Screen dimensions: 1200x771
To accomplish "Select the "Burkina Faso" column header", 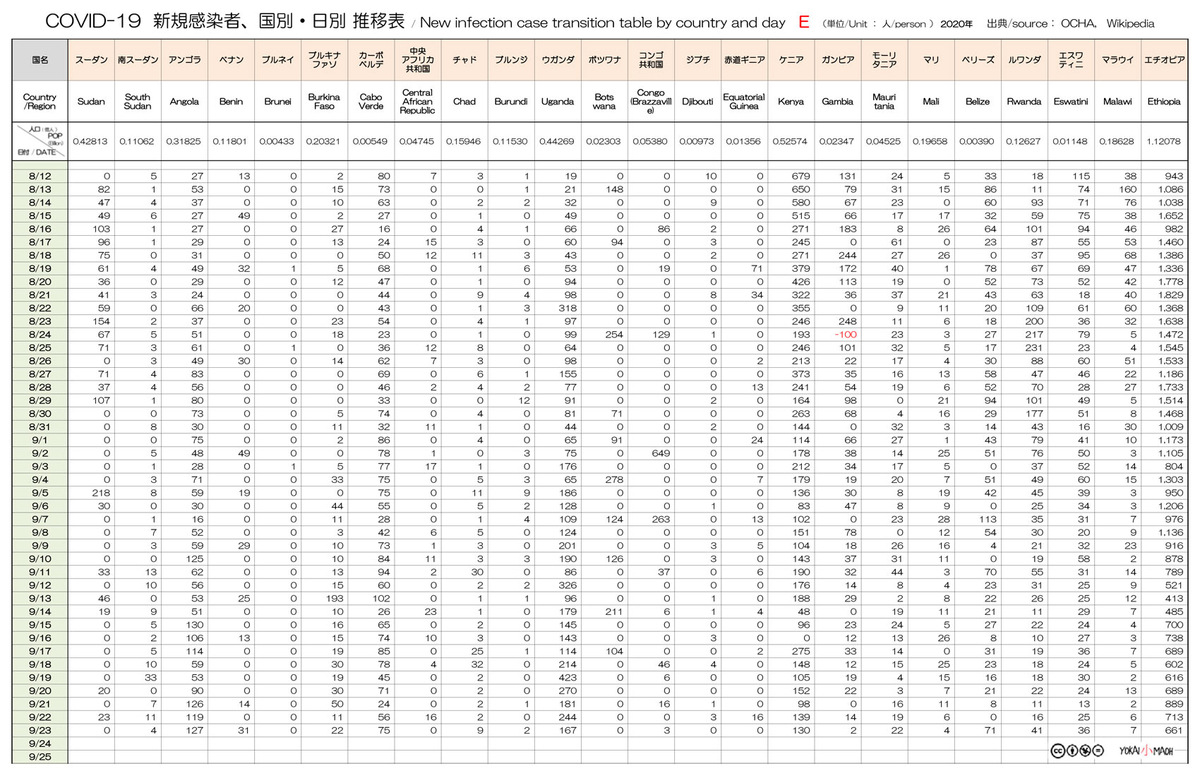I will [x=323, y=101].
